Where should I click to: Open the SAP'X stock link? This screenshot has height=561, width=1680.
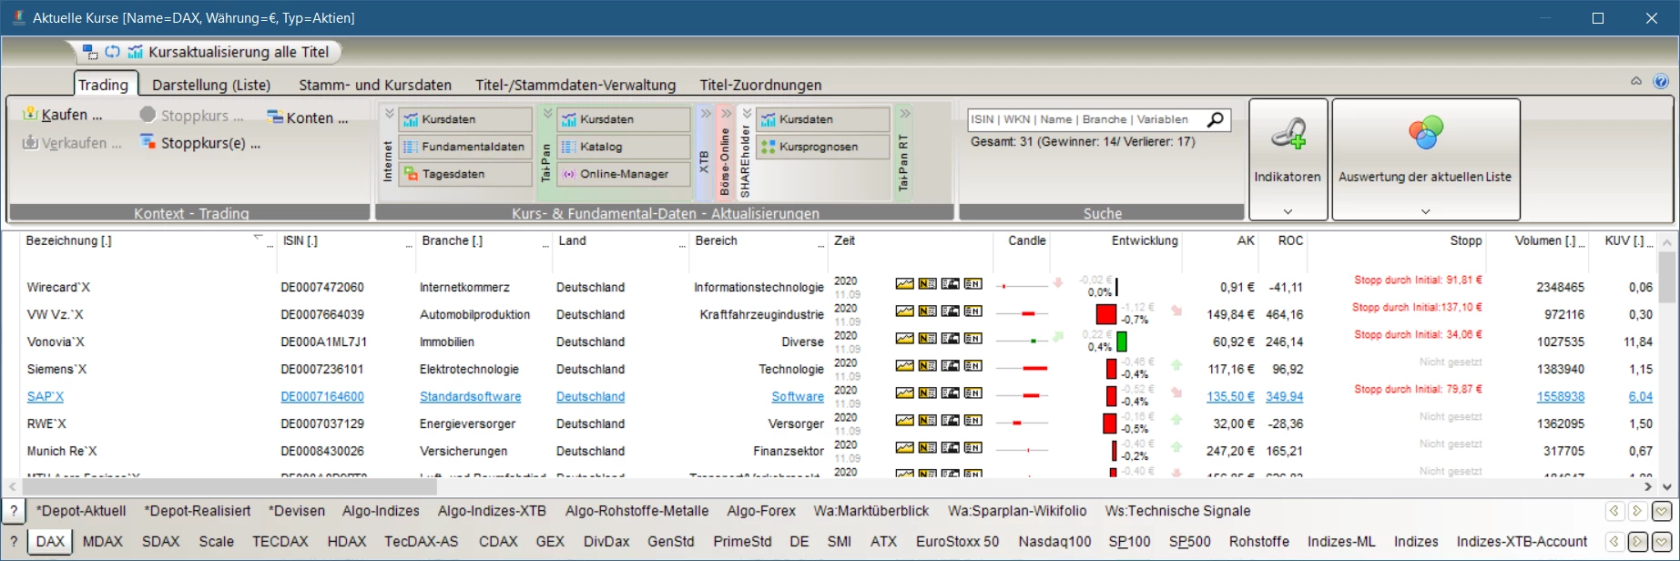[x=45, y=397]
